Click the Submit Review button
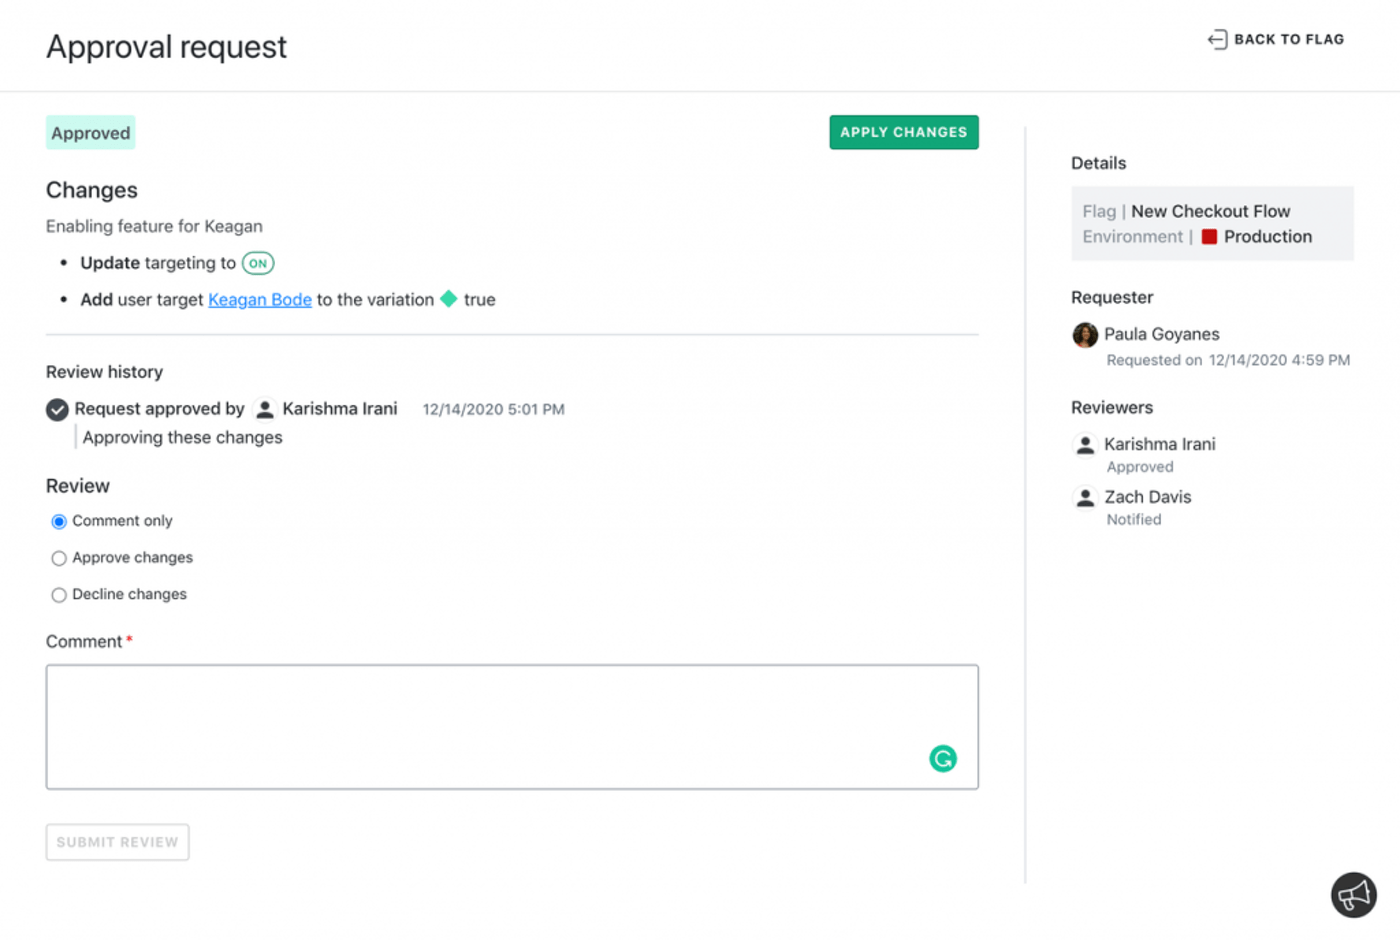Screen dimensions: 1400x941 click(117, 841)
